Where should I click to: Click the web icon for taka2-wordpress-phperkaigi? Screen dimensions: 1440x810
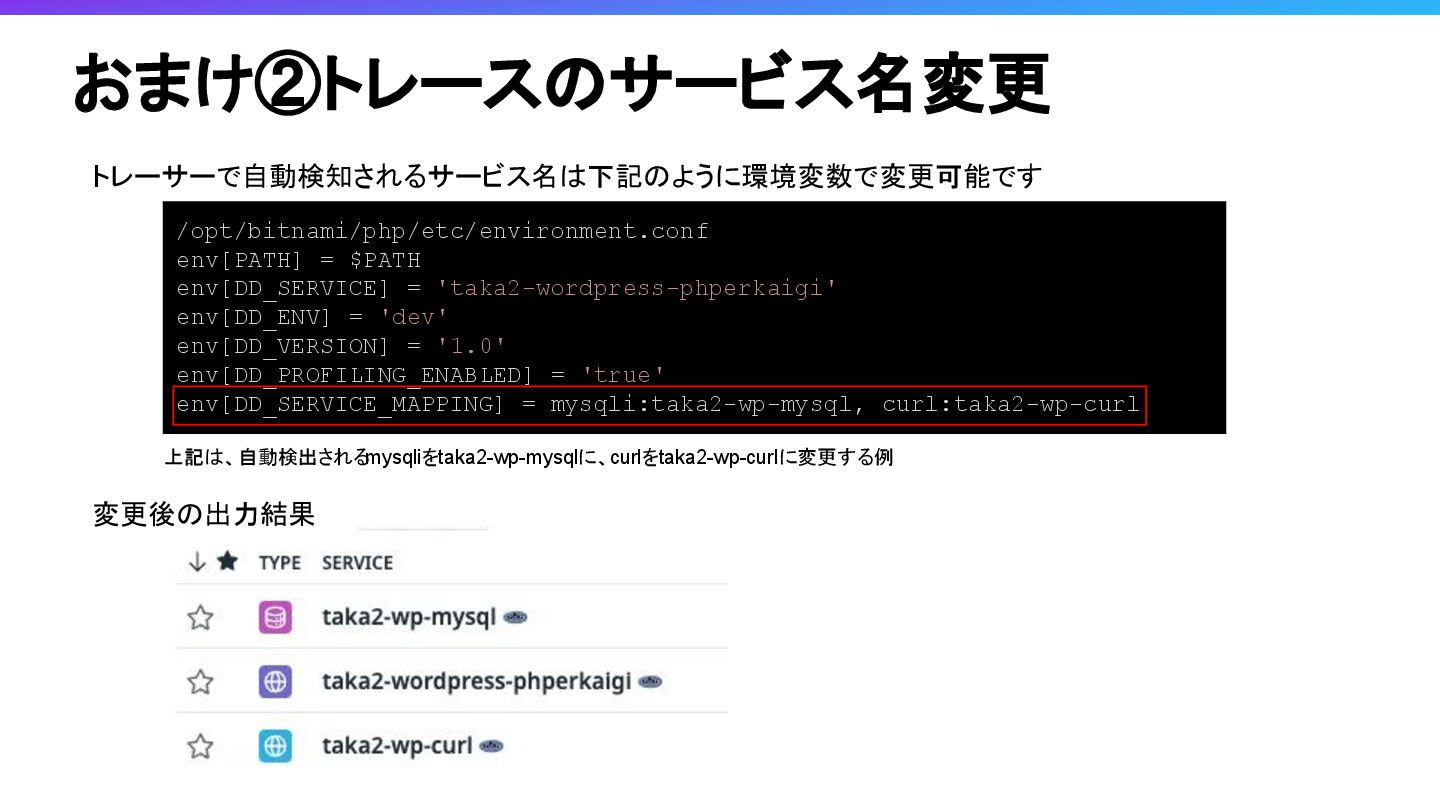pos(275,682)
